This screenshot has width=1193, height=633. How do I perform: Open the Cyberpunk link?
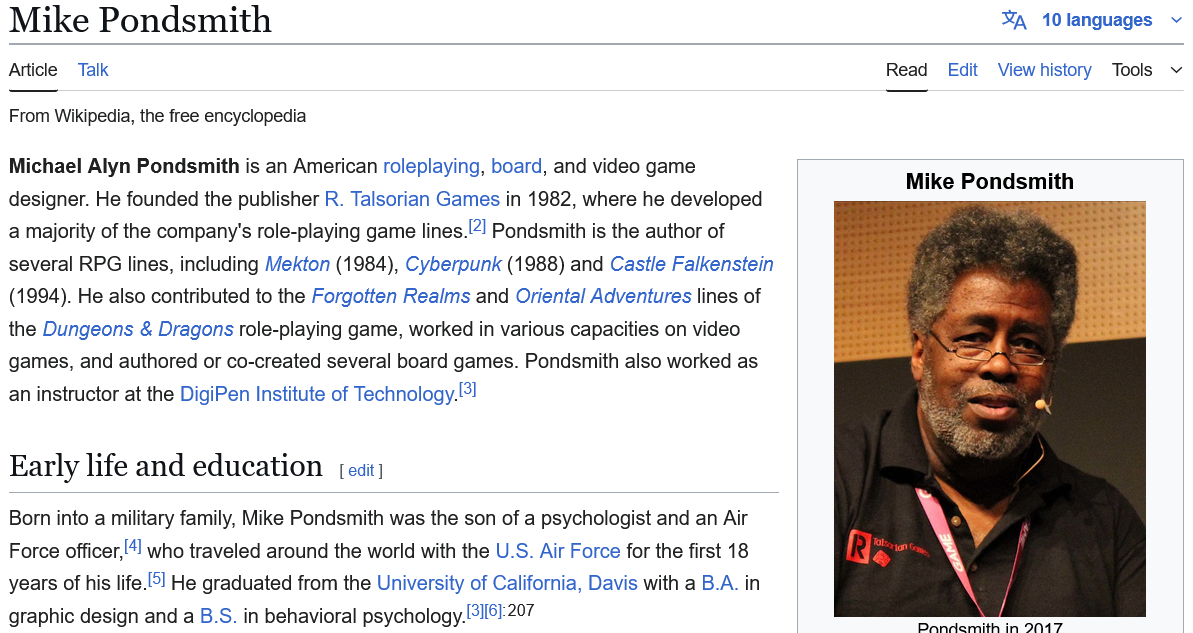click(x=453, y=264)
